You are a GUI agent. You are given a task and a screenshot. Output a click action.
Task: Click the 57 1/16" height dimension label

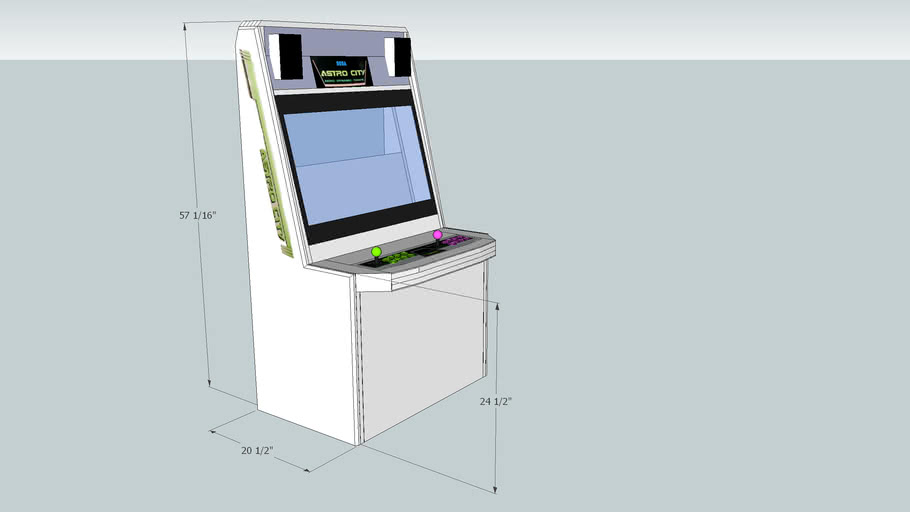(198, 215)
